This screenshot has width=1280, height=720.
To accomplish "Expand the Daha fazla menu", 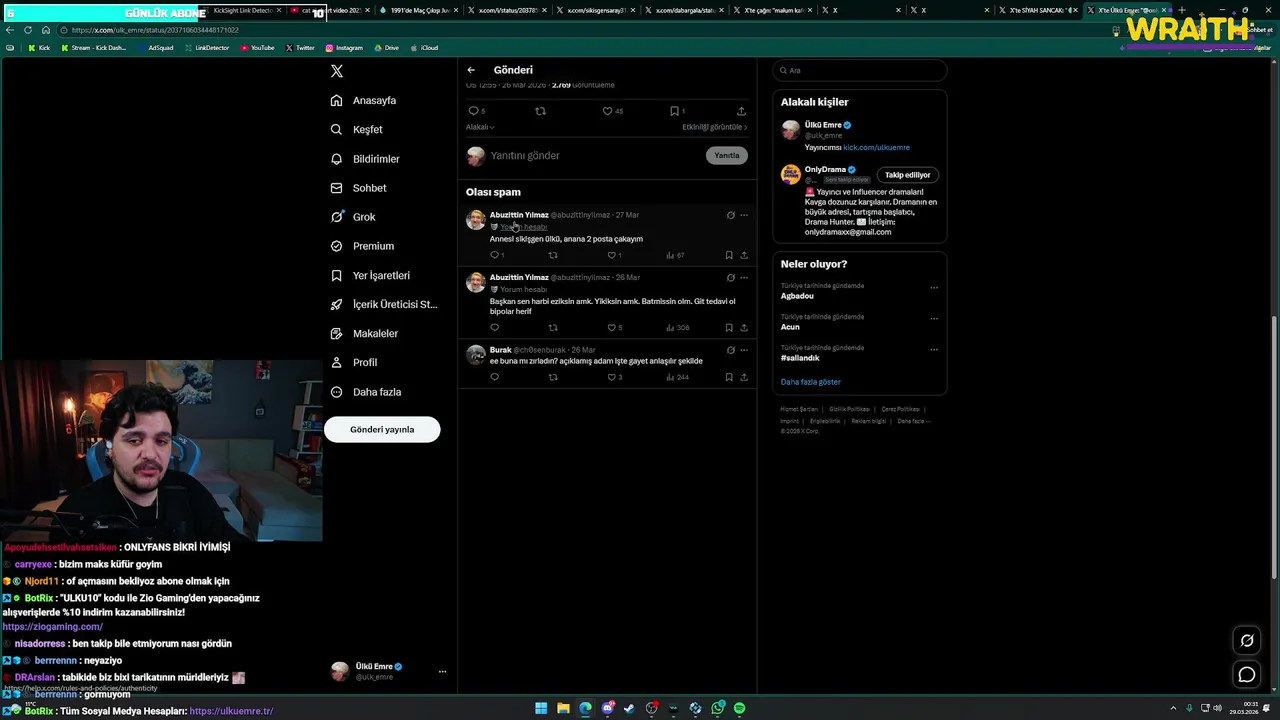I will [366, 392].
